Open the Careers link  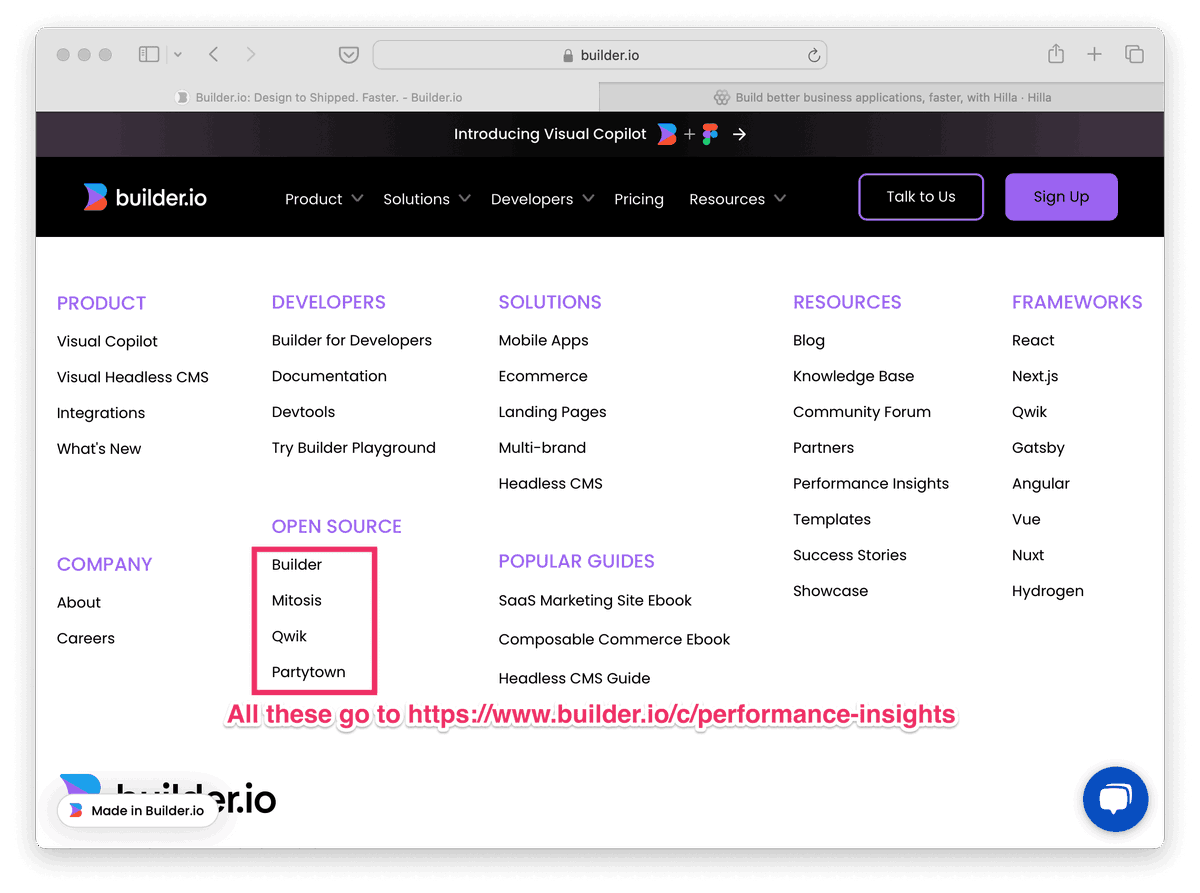(86, 639)
